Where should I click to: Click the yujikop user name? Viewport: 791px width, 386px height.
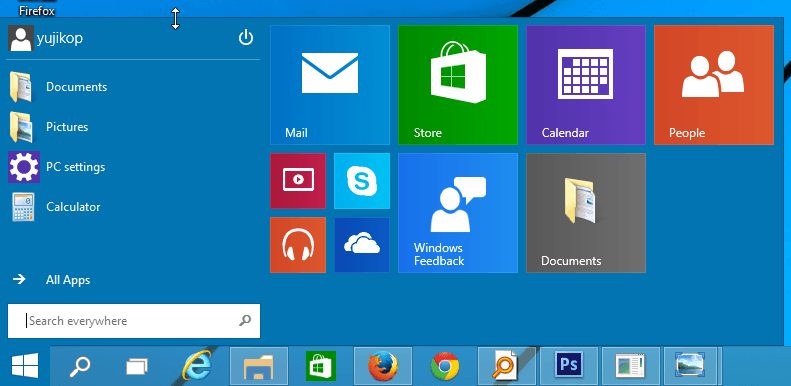(x=60, y=38)
